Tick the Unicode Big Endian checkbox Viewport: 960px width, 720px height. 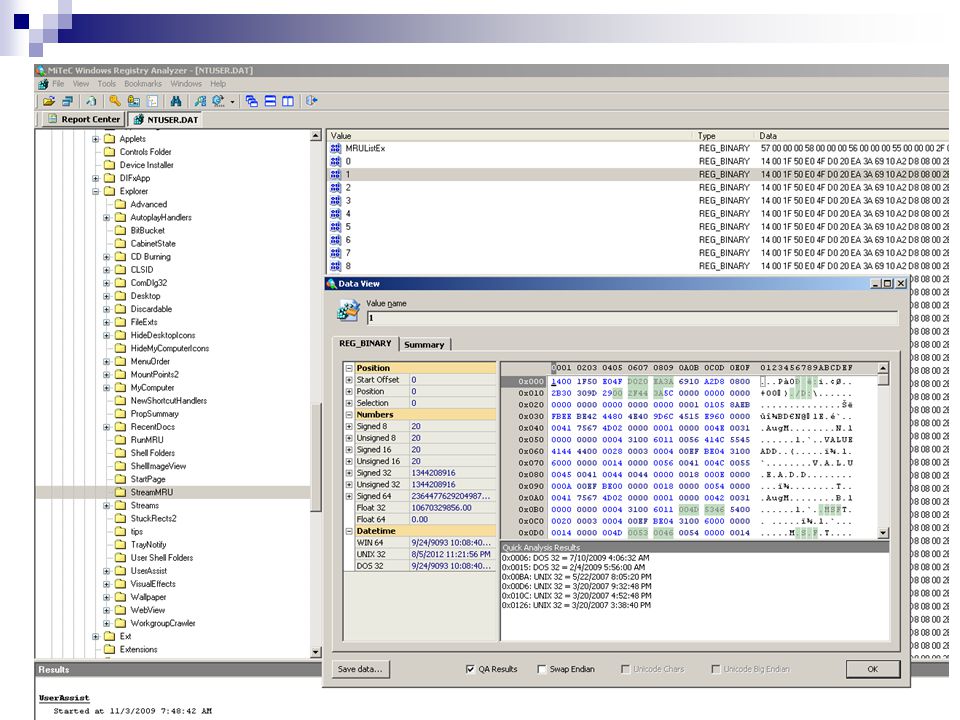point(715,669)
